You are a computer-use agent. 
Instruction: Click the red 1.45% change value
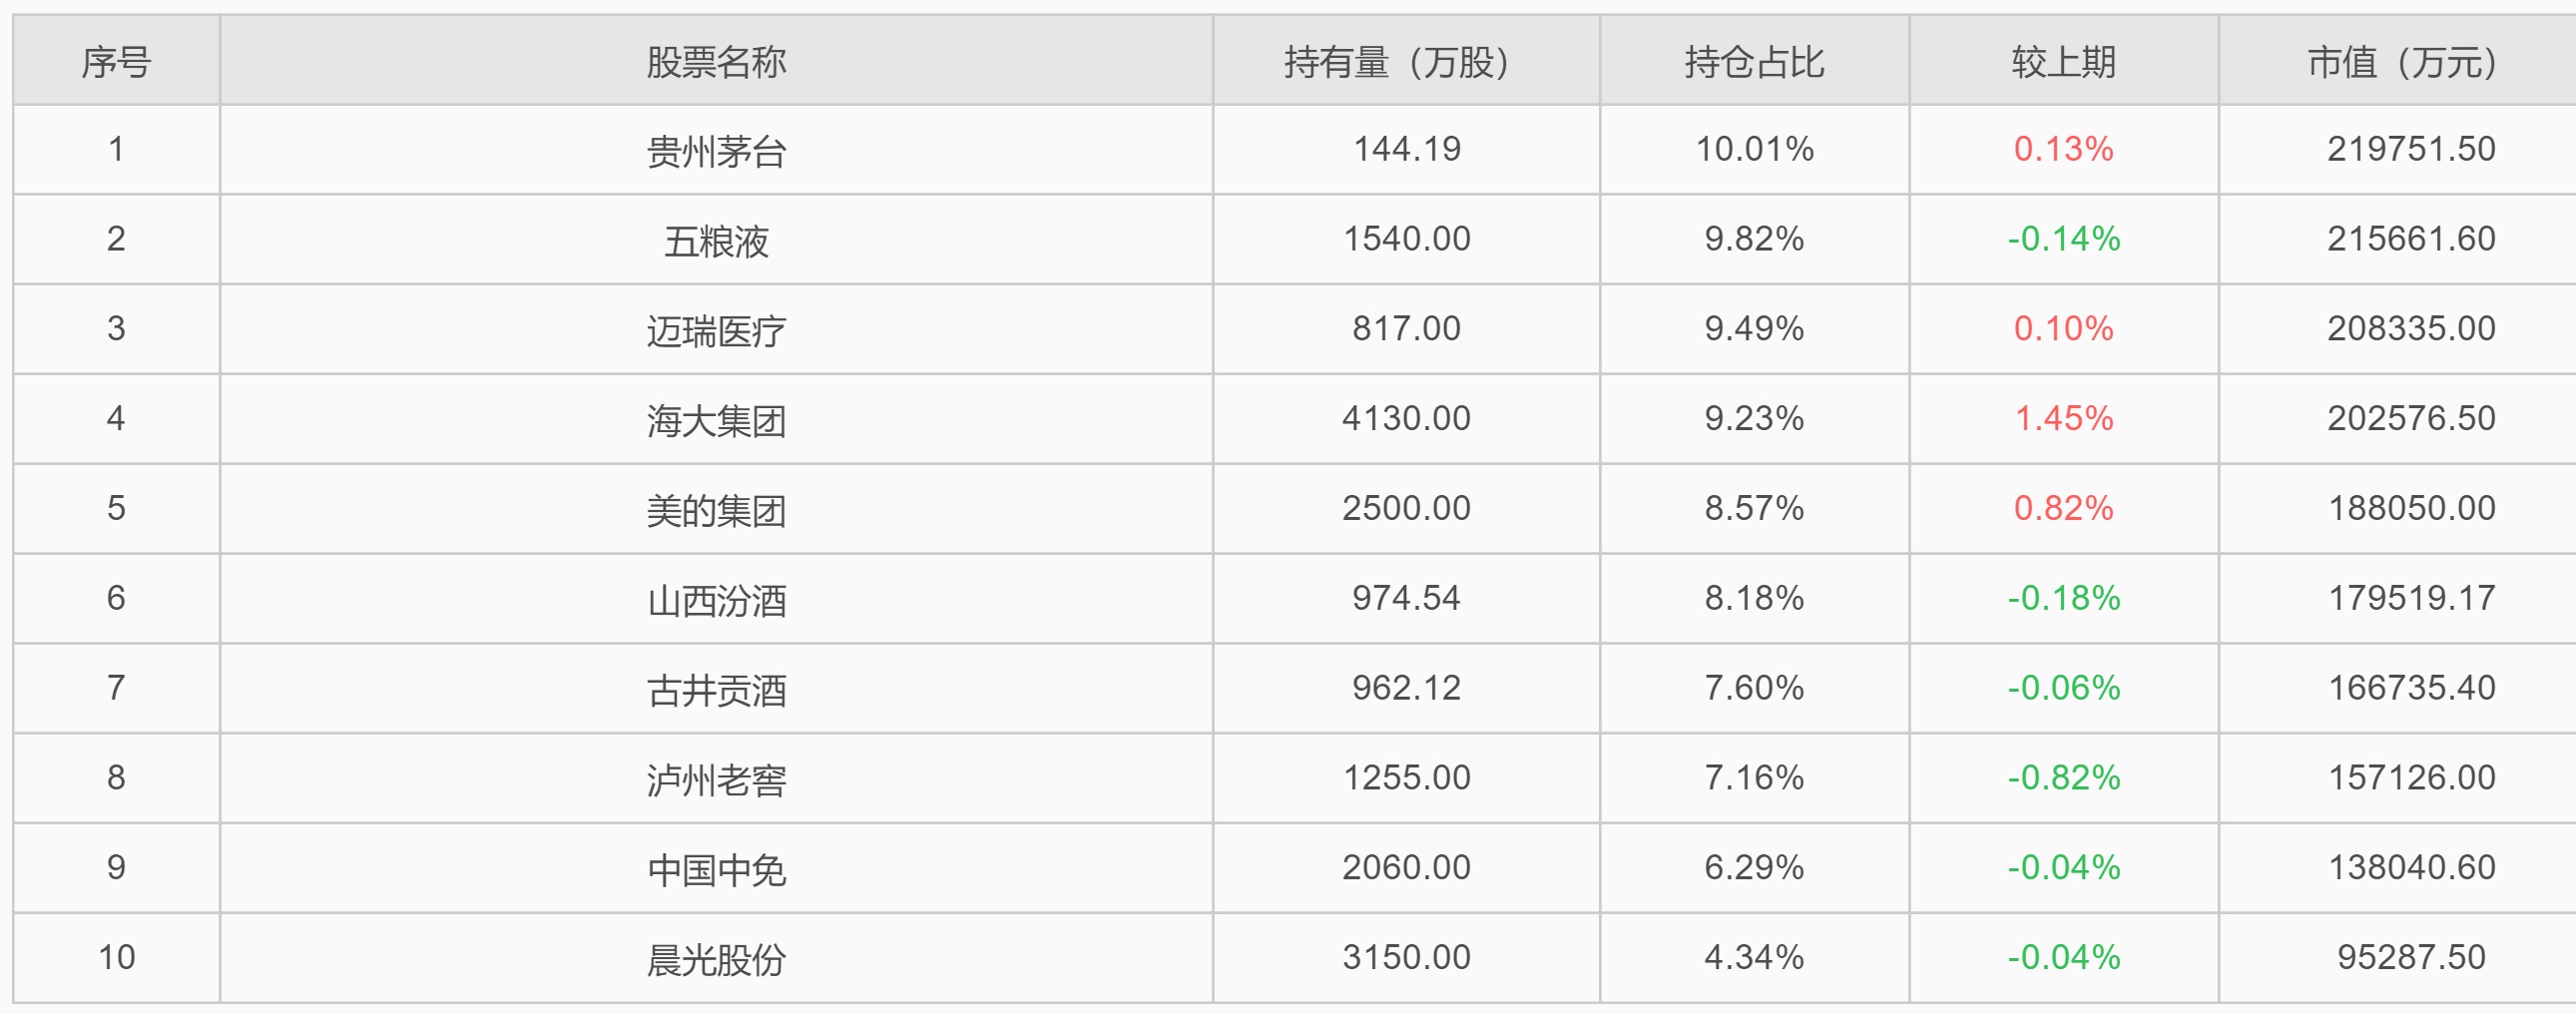(2063, 418)
